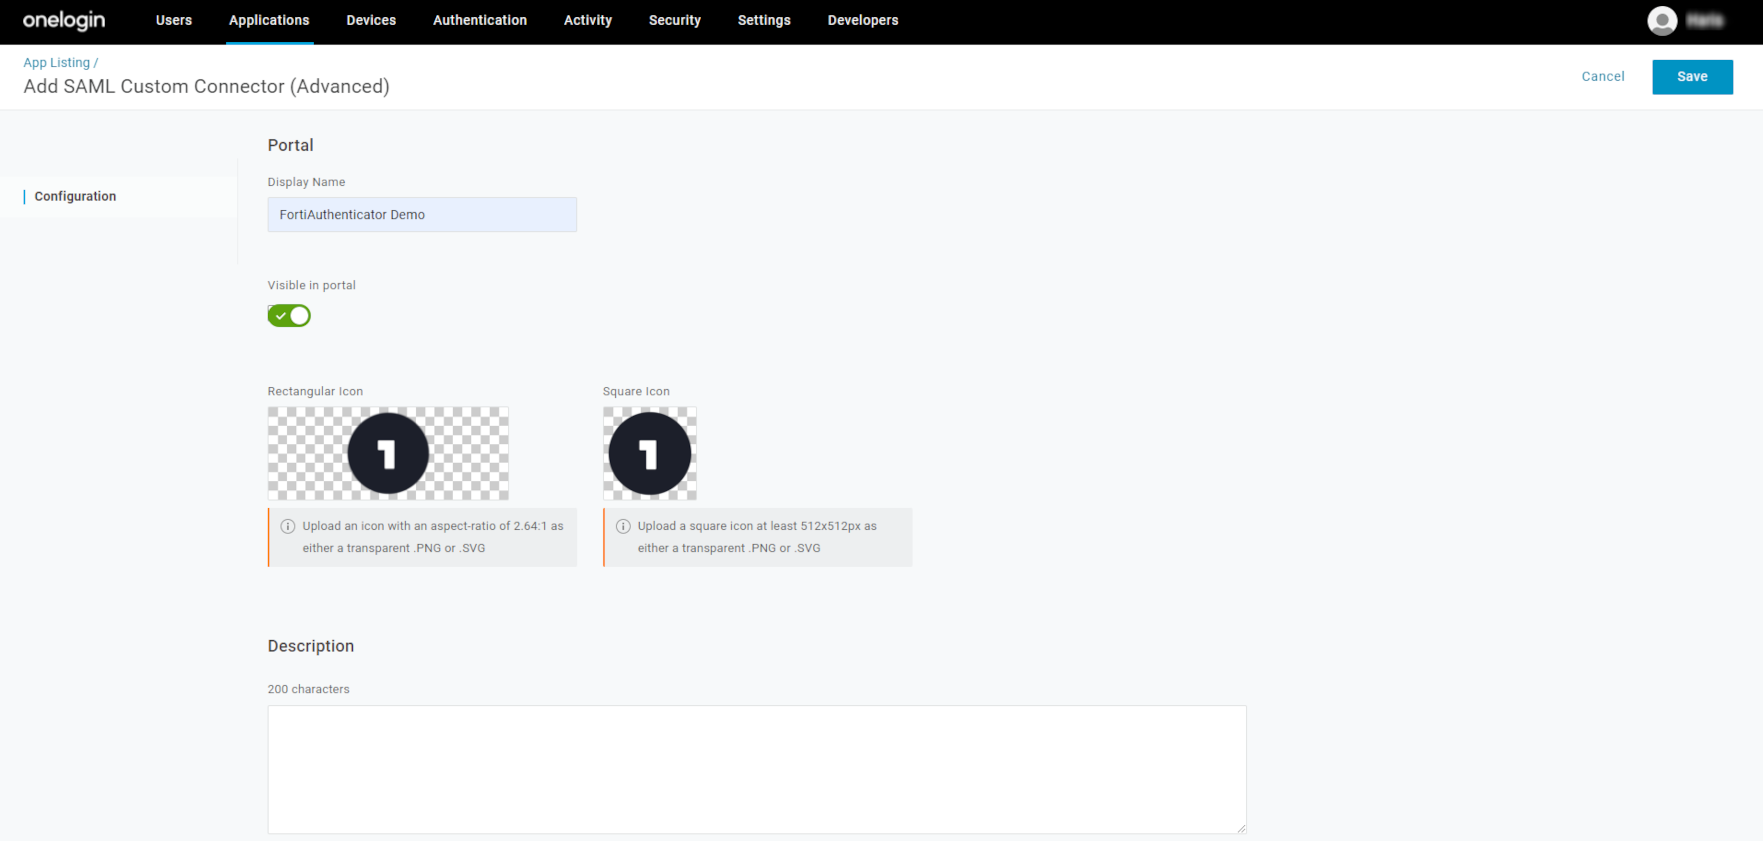Open the Activity menu
This screenshot has width=1763, height=841.
pyautogui.click(x=588, y=20)
